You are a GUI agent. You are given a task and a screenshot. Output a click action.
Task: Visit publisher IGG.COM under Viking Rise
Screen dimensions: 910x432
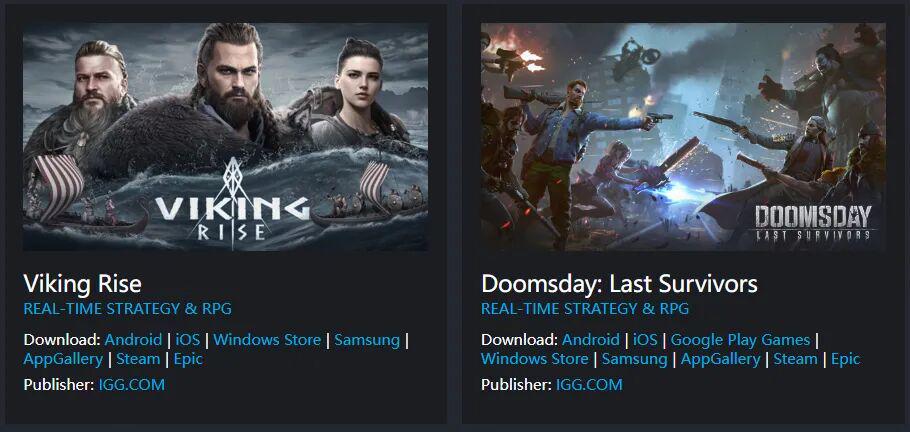pos(132,384)
